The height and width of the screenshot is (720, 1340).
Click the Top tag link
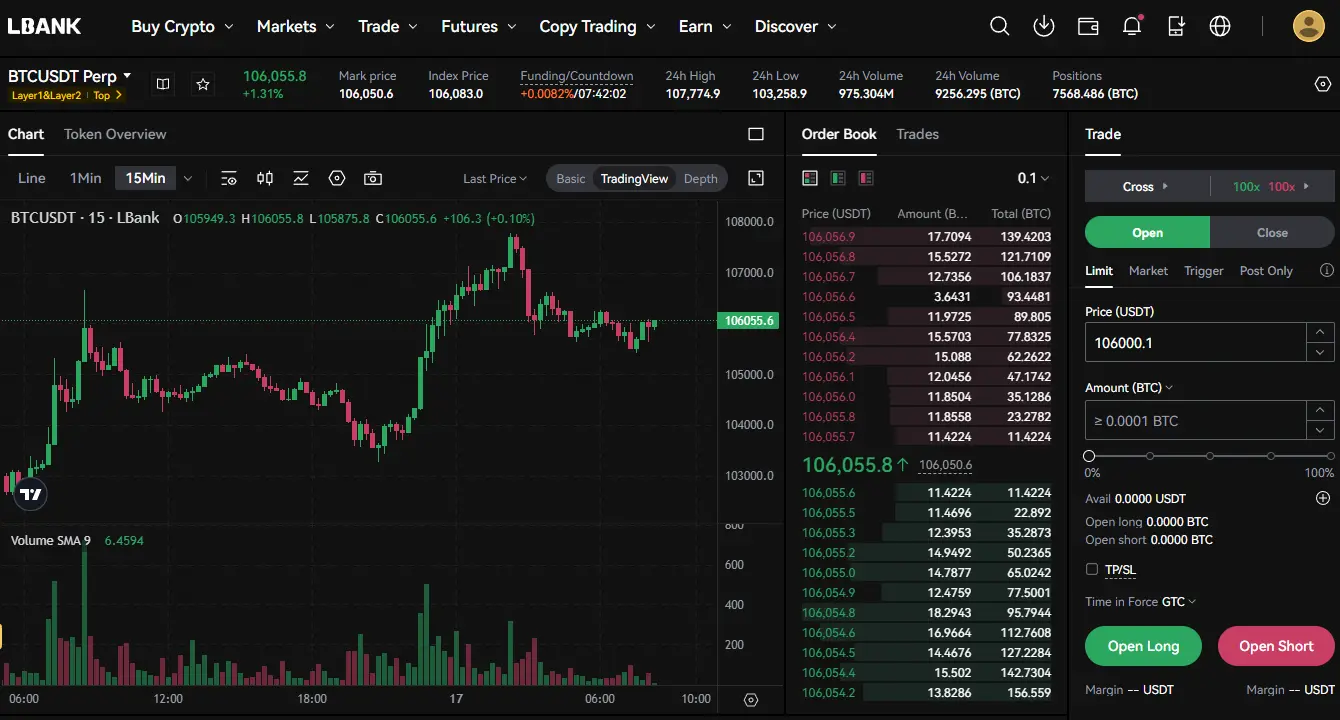tap(107, 96)
